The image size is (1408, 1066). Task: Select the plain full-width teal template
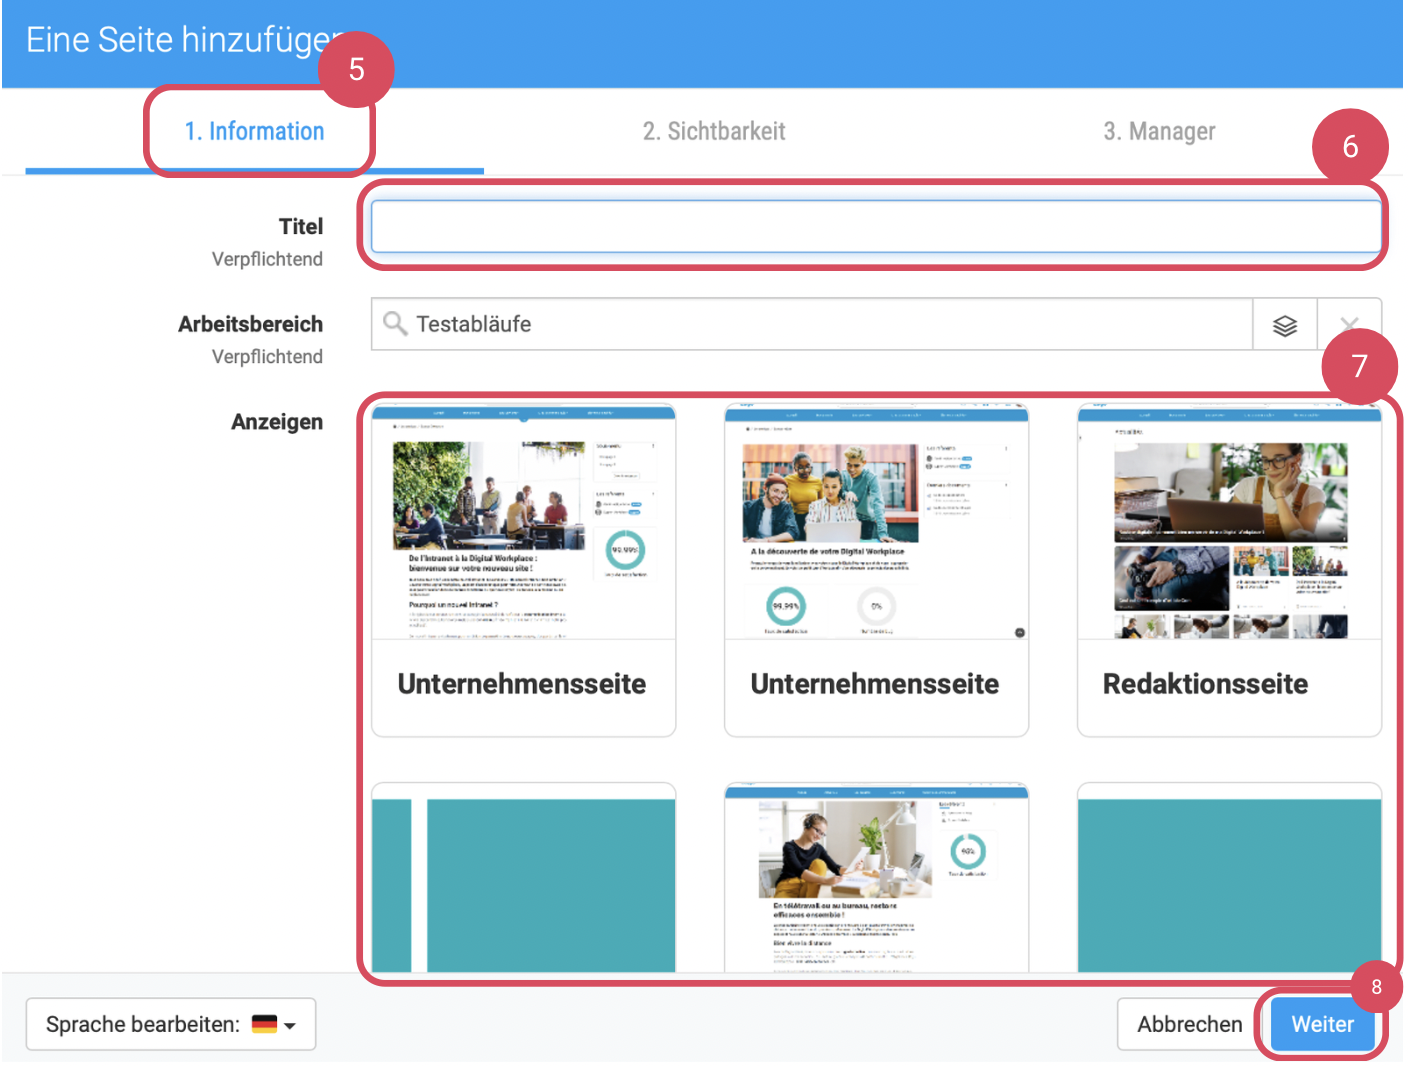(1228, 880)
